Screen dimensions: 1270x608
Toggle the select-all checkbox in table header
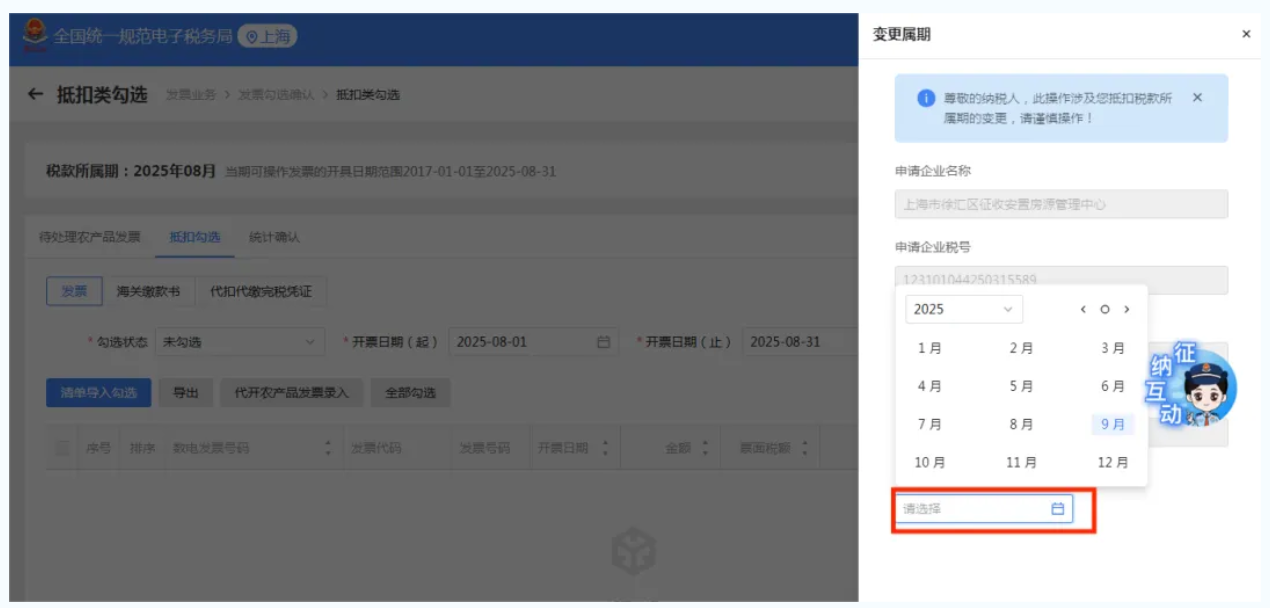(x=62, y=449)
